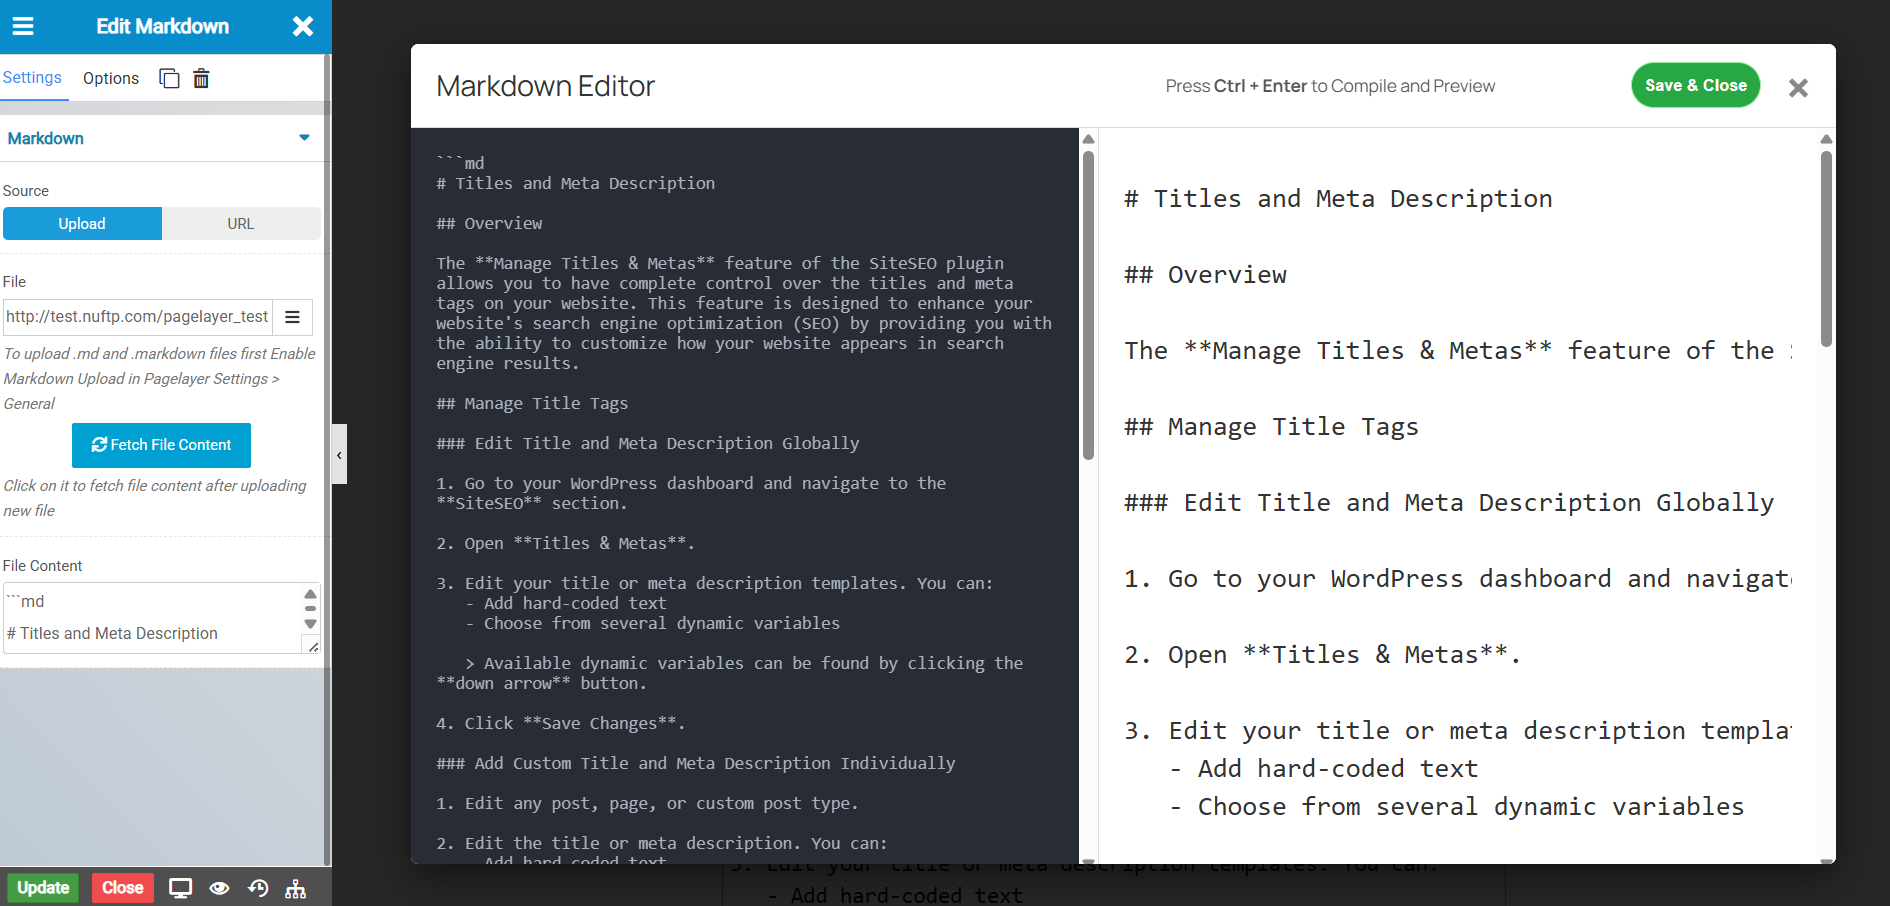Click the markdown source editor scrollbar thumb
This screenshot has height=906, width=1890.
1089,305
